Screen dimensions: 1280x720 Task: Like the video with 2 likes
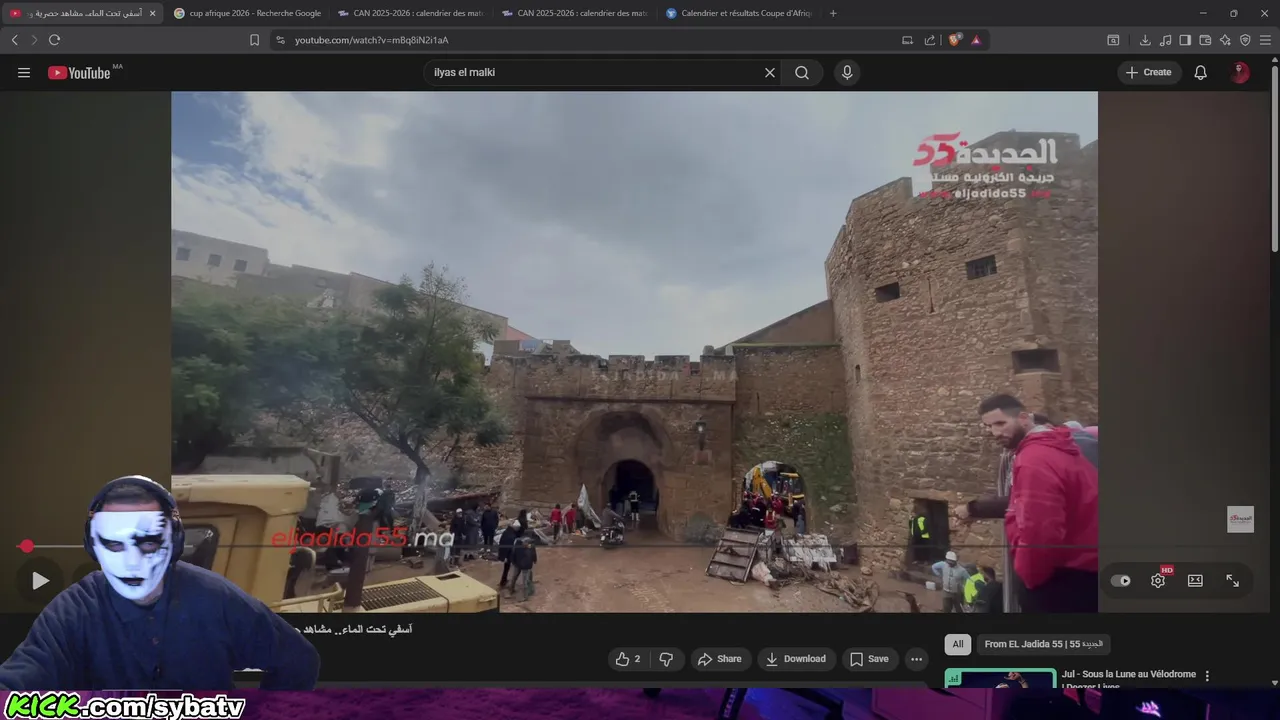[628, 659]
